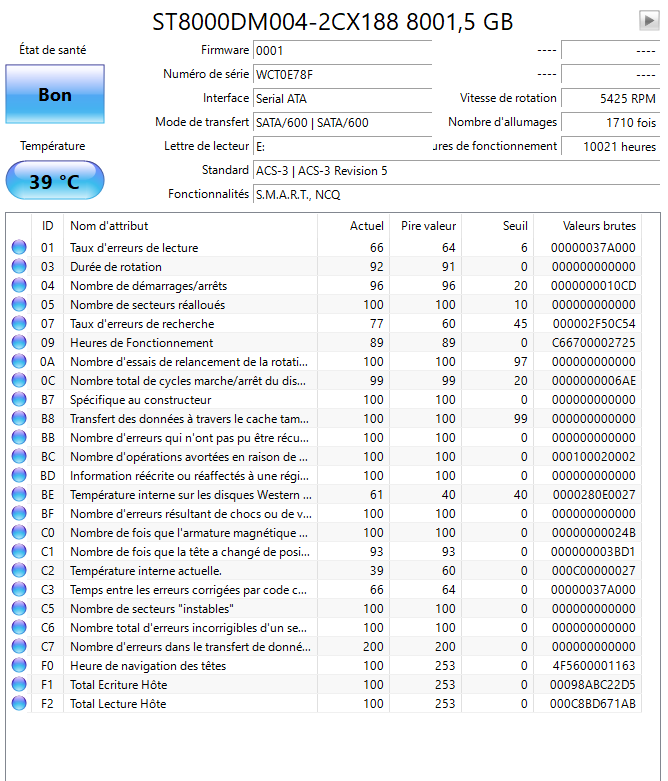Click the 39 °C temperature indicator

coord(55,181)
